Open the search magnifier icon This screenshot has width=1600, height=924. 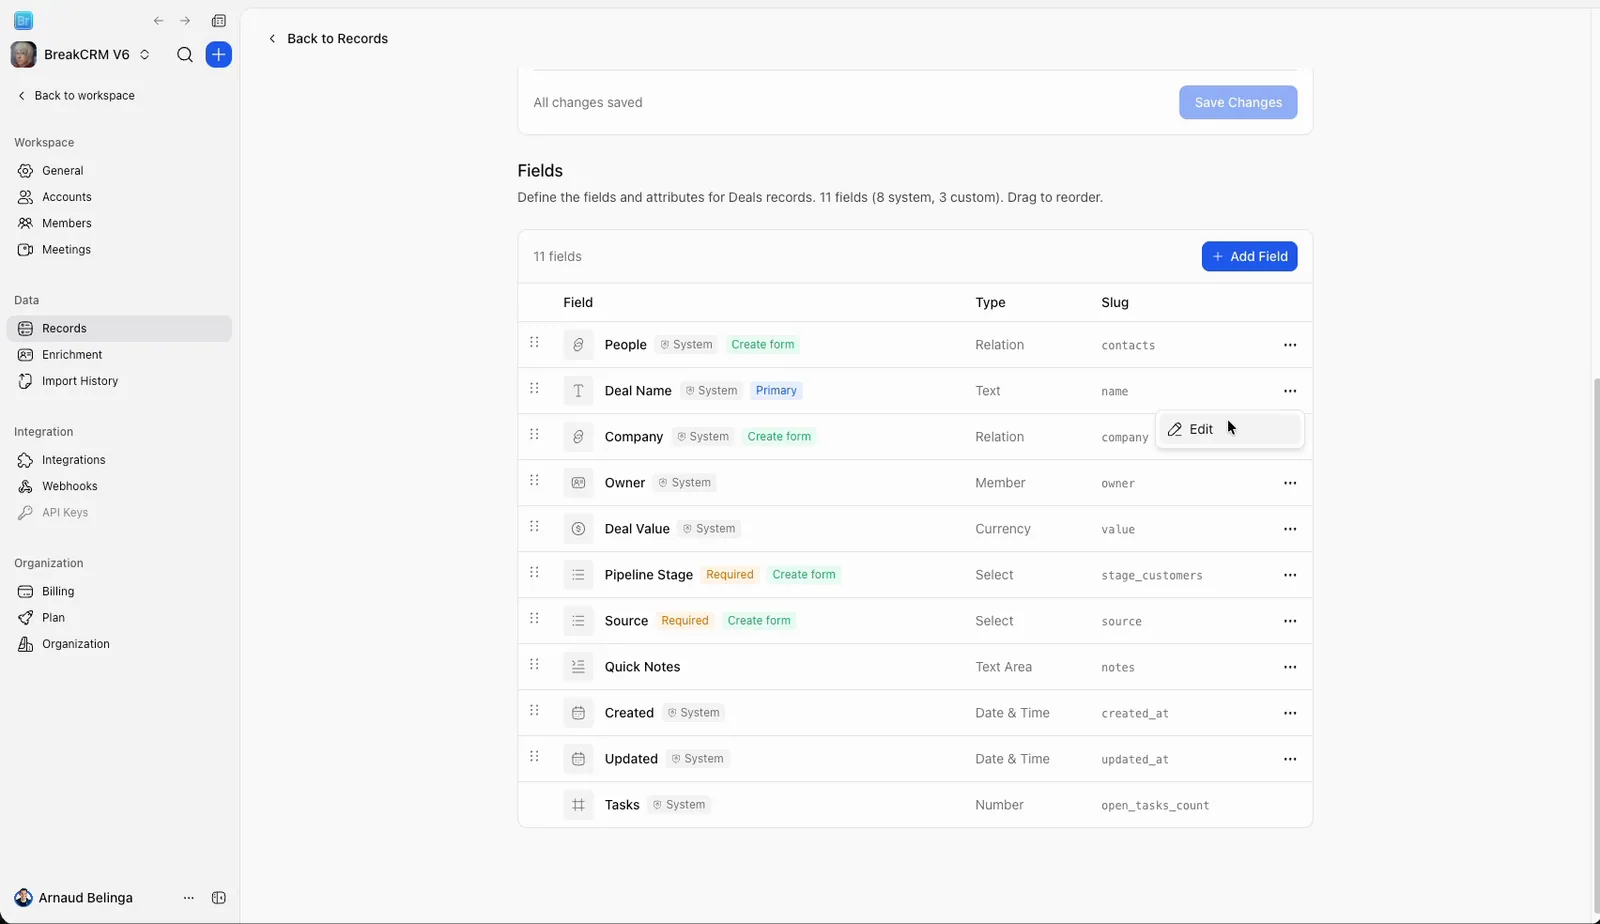click(x=185, y=55)
